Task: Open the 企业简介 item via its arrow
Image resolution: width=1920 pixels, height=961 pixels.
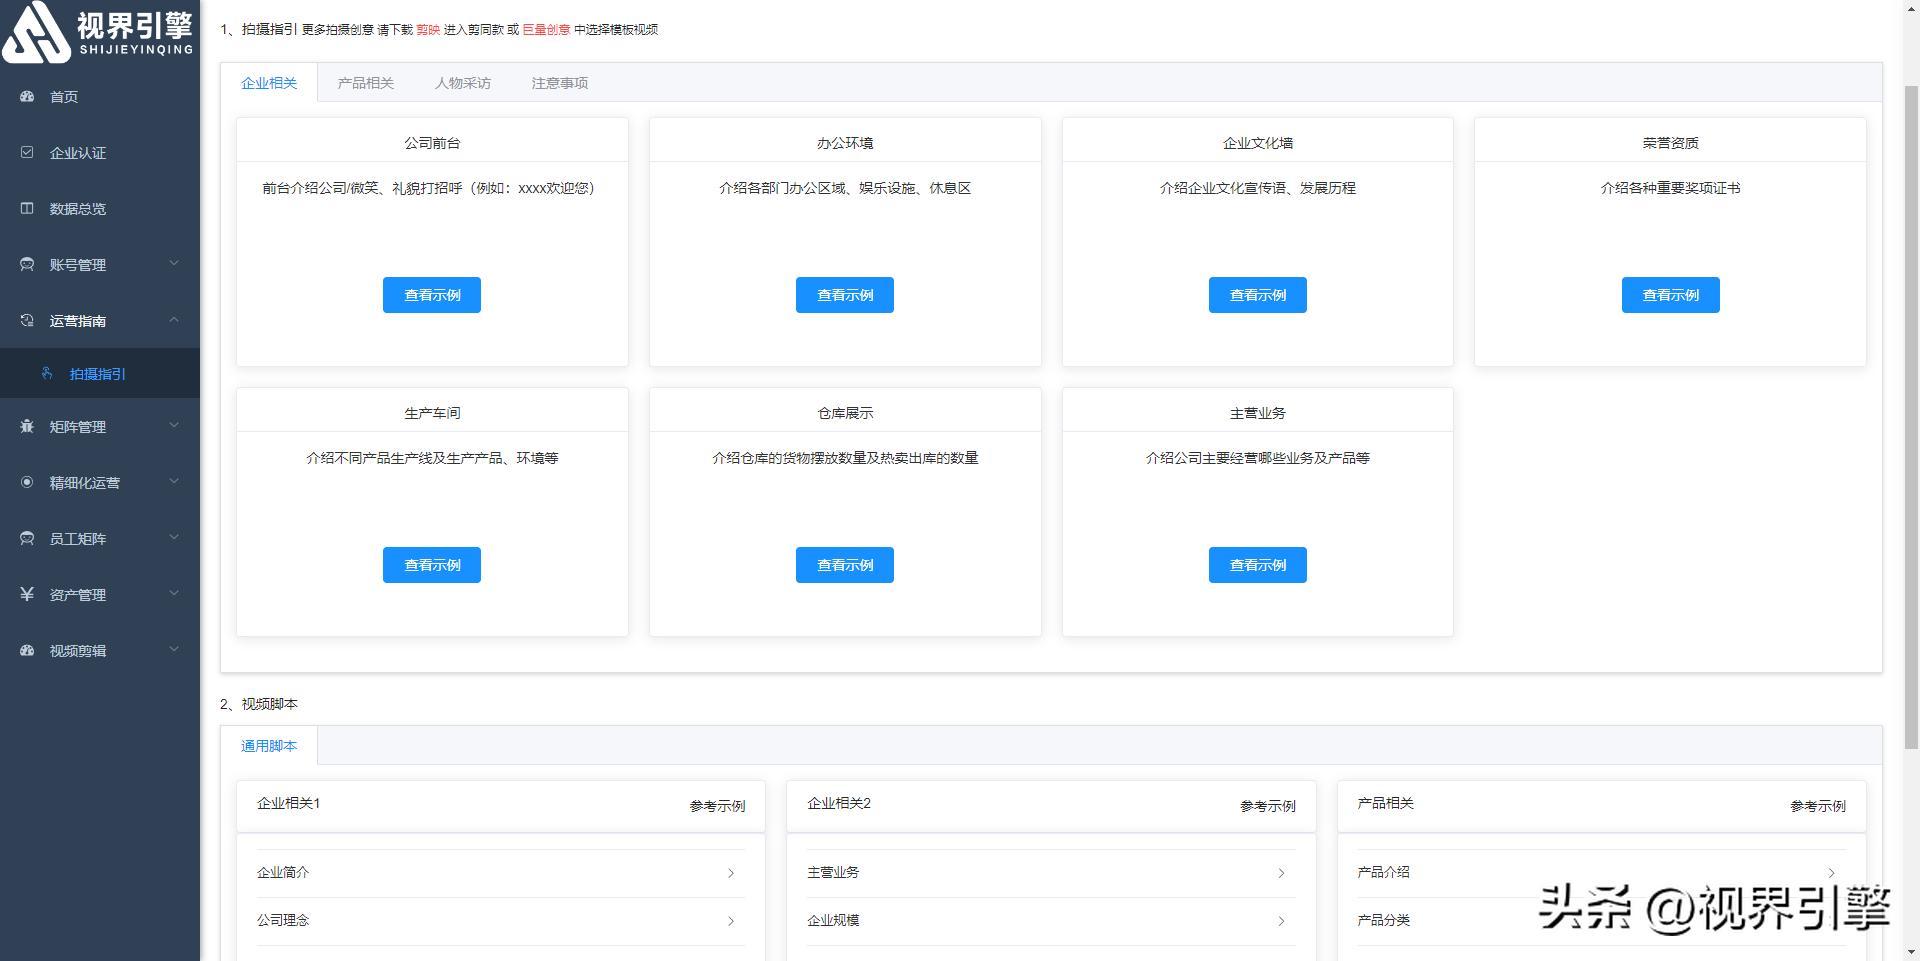Action: (x=733, y=872)
